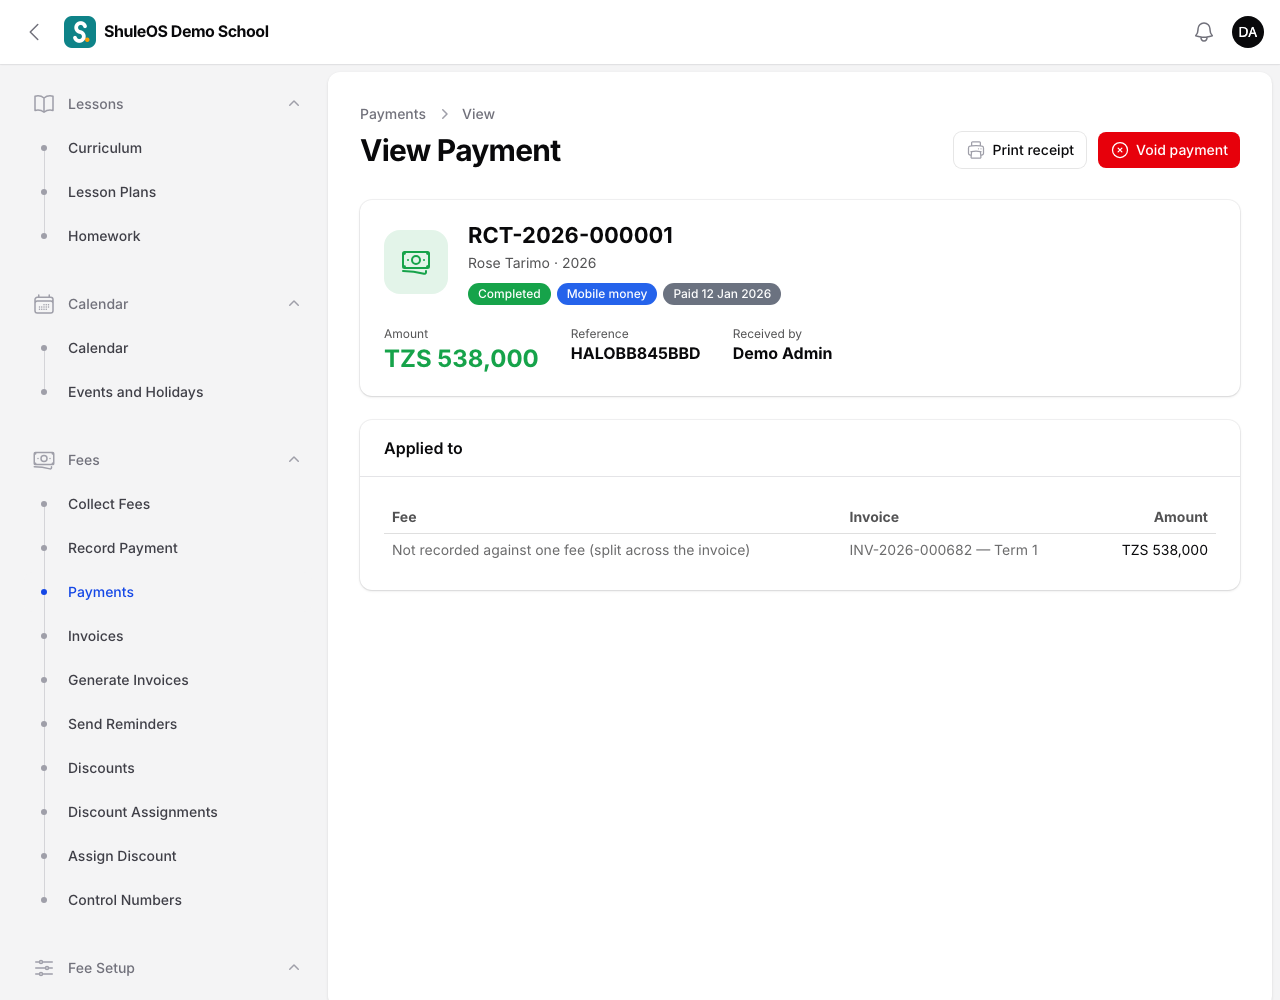
Task: Select Payments in the sidebar
Action: (x=101, y=592)
